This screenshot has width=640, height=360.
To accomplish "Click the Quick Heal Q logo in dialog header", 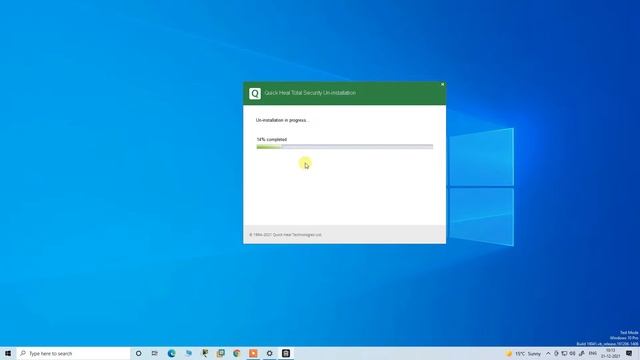I will click(255, 93).
